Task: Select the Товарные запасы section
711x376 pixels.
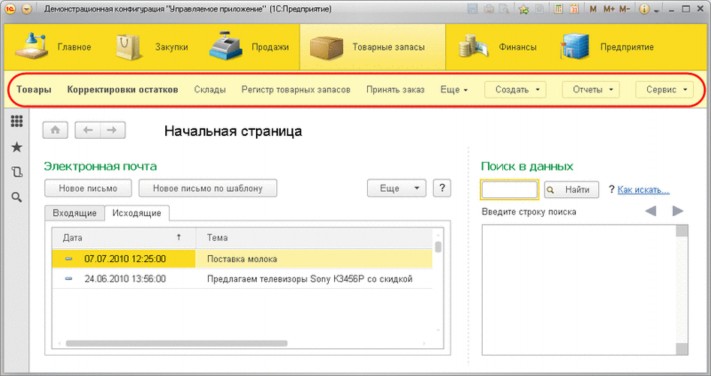Action: tap(372, 47)
